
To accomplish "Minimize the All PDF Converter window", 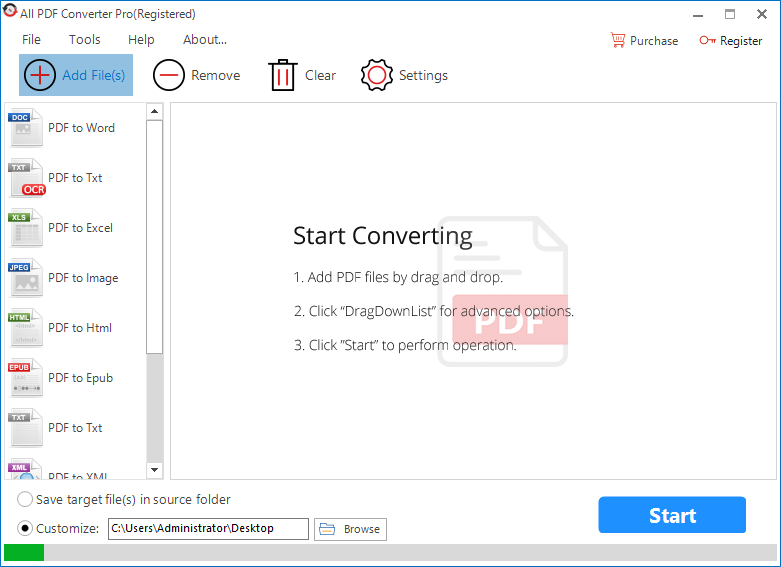I will click(x=698, y=15).
